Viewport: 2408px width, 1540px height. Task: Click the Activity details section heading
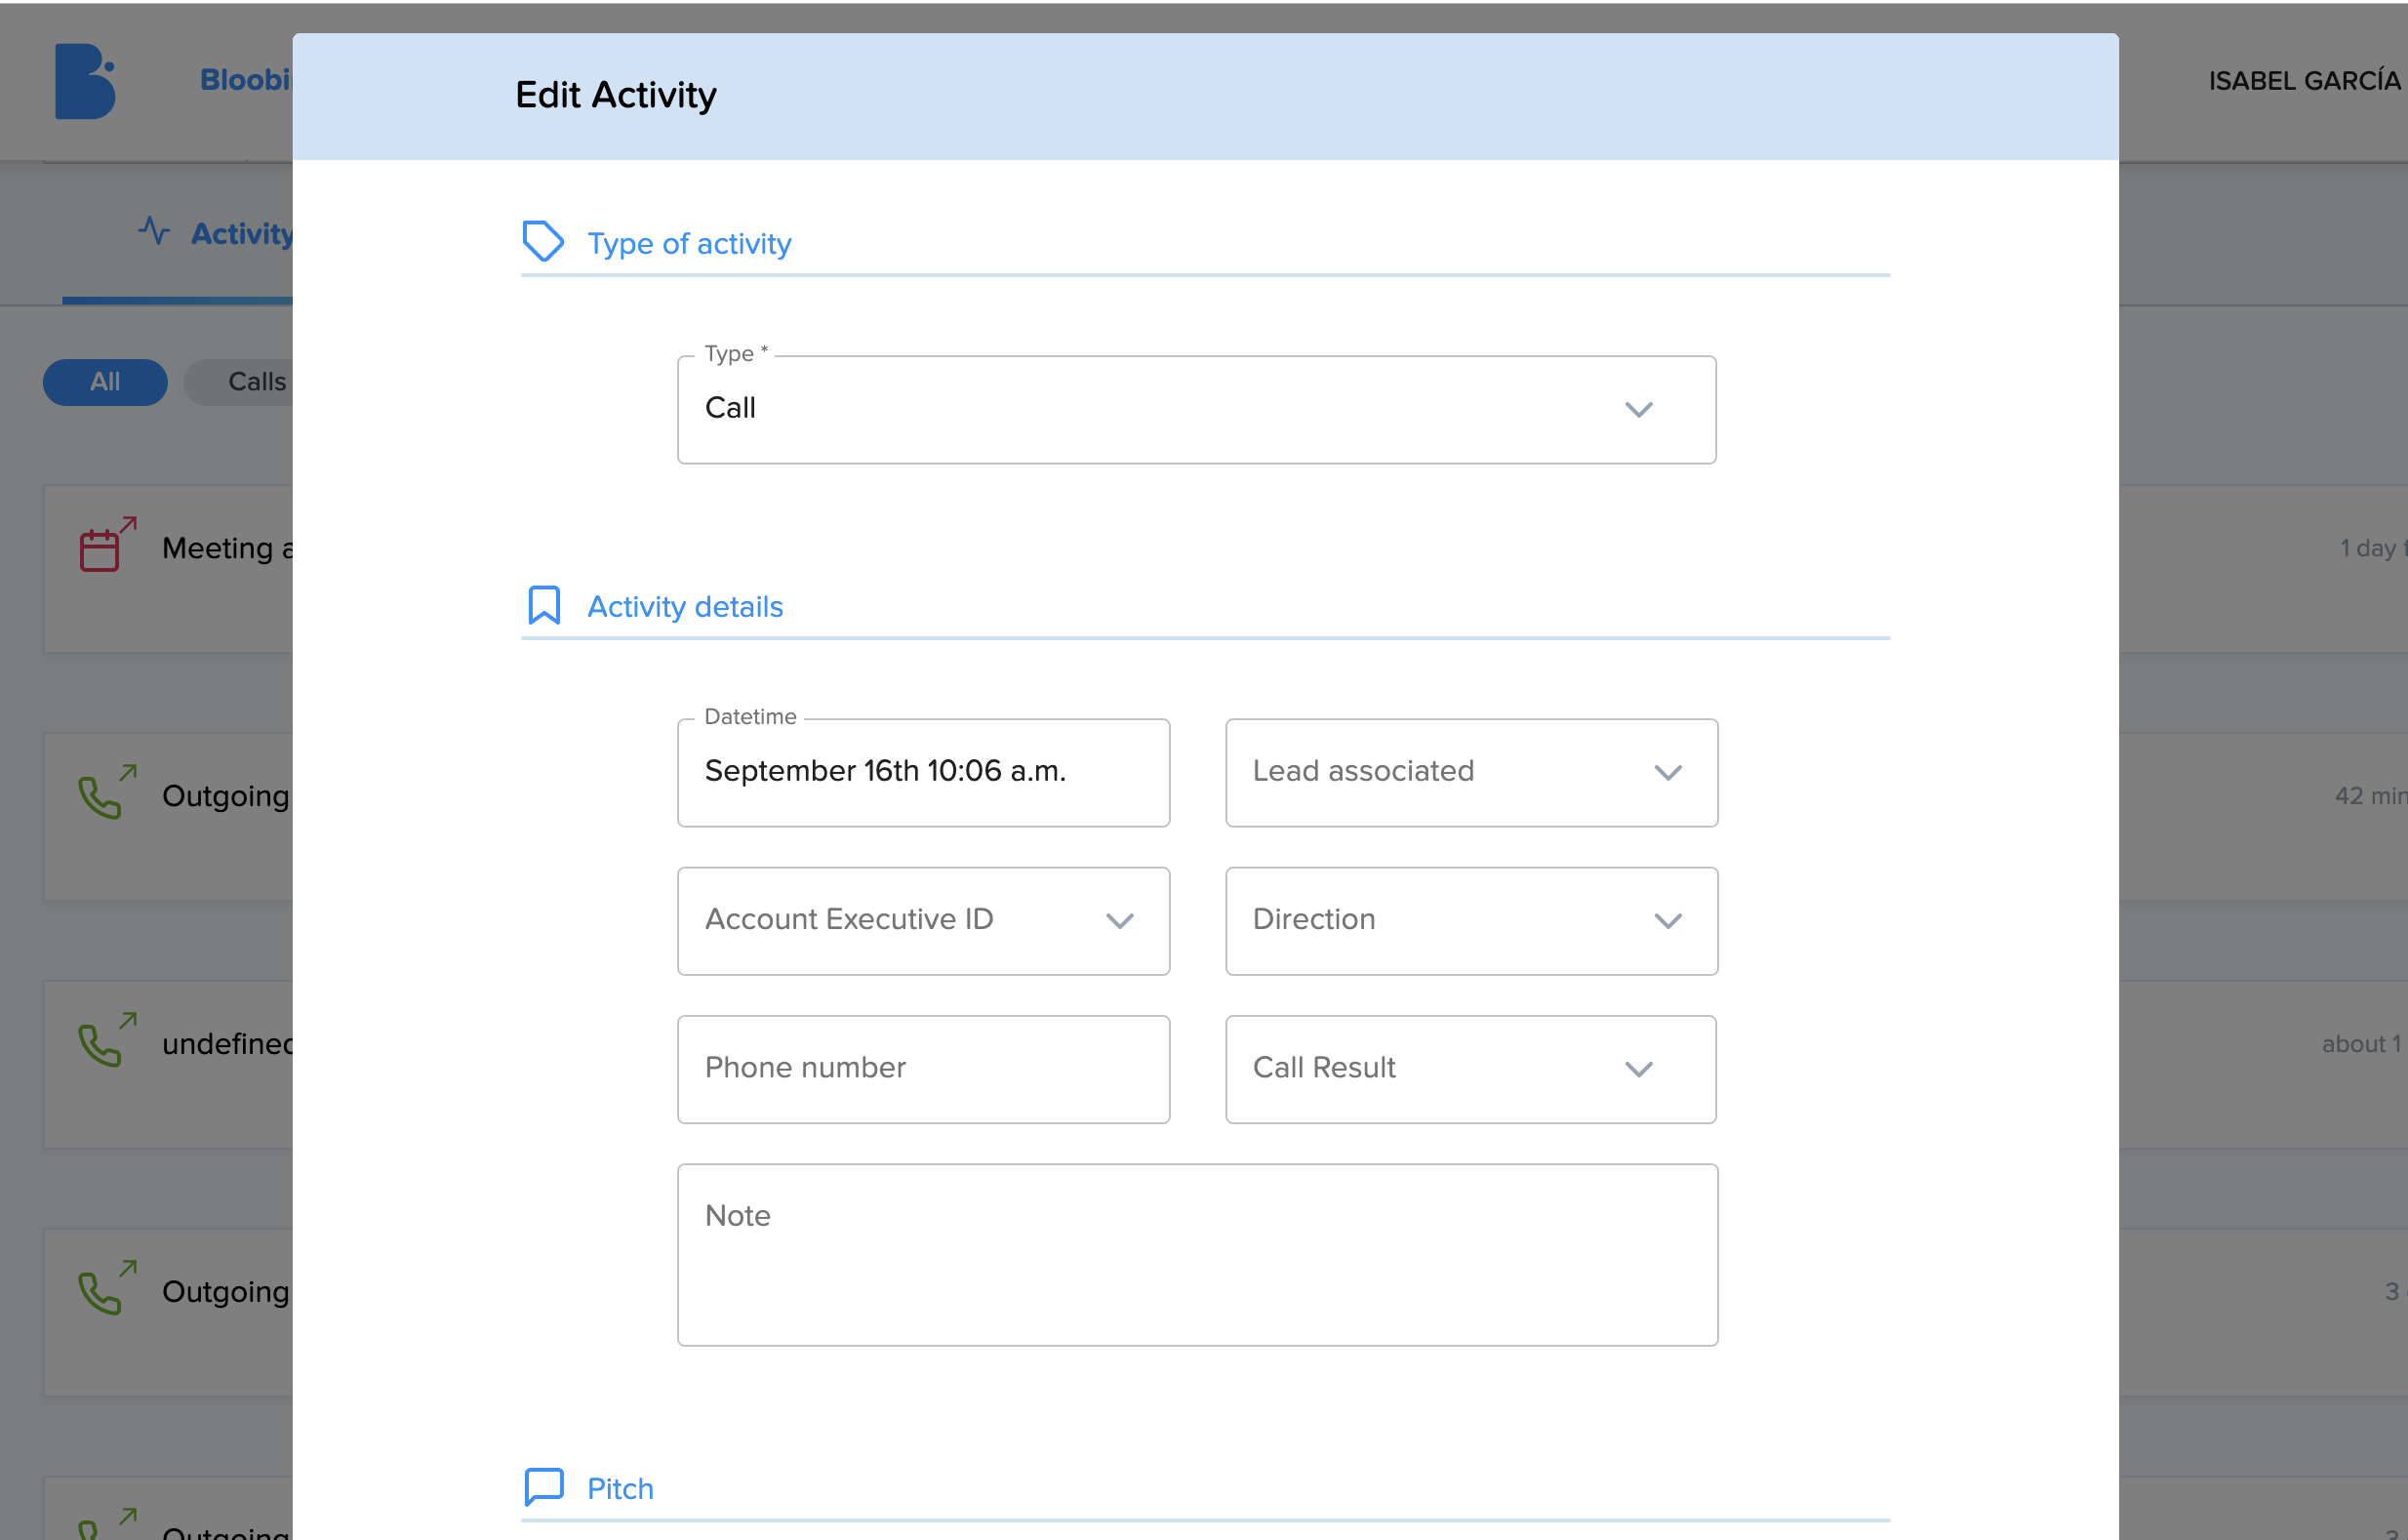point(684,606)
